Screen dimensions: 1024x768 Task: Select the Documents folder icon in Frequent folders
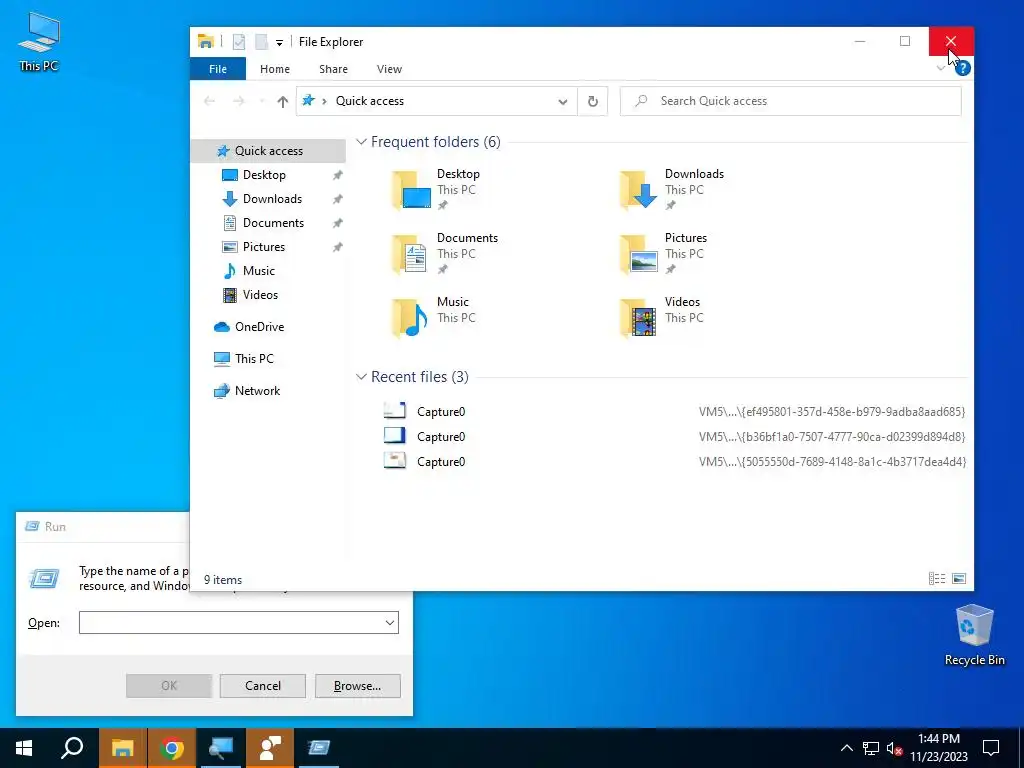411,254
